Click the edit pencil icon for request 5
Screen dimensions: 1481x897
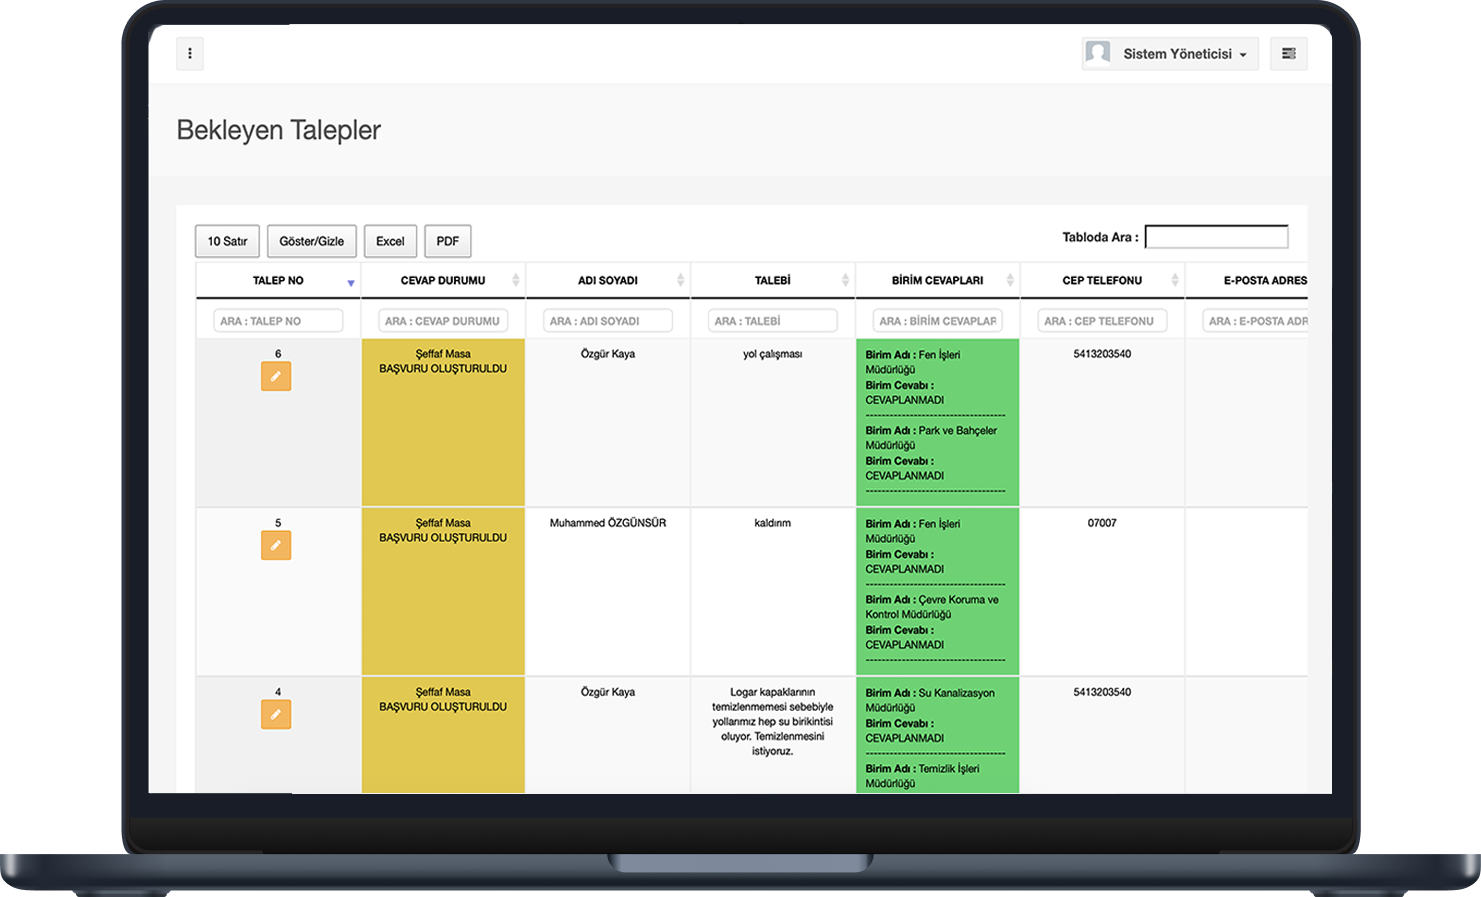[276, 546]
